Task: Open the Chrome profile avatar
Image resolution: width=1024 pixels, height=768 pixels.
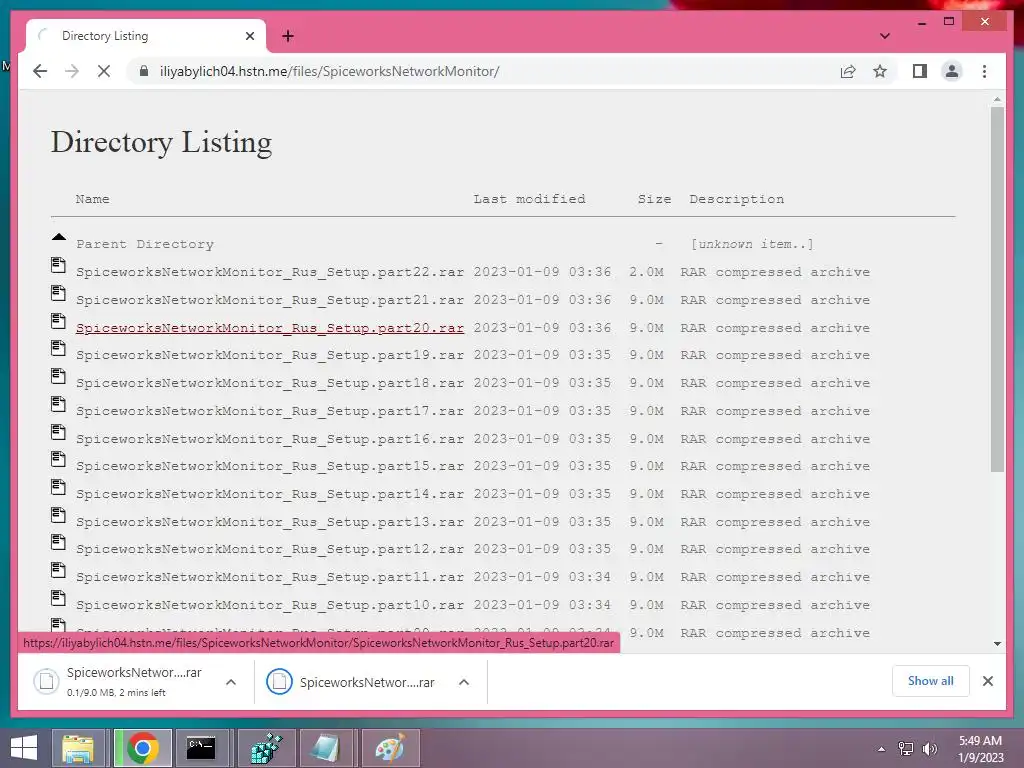Action: [952, 71]
